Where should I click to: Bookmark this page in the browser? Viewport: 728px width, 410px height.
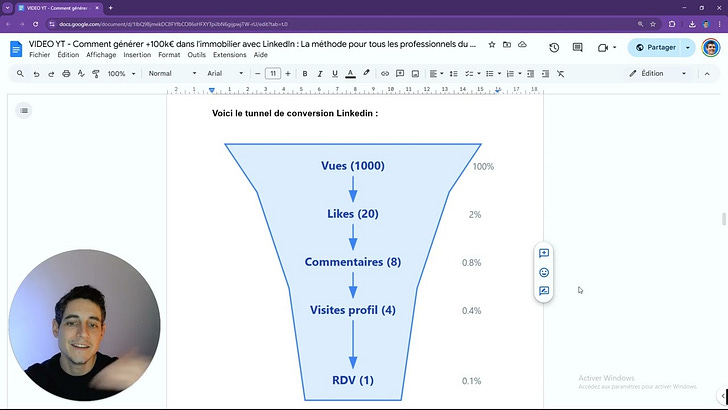(653, 24)
